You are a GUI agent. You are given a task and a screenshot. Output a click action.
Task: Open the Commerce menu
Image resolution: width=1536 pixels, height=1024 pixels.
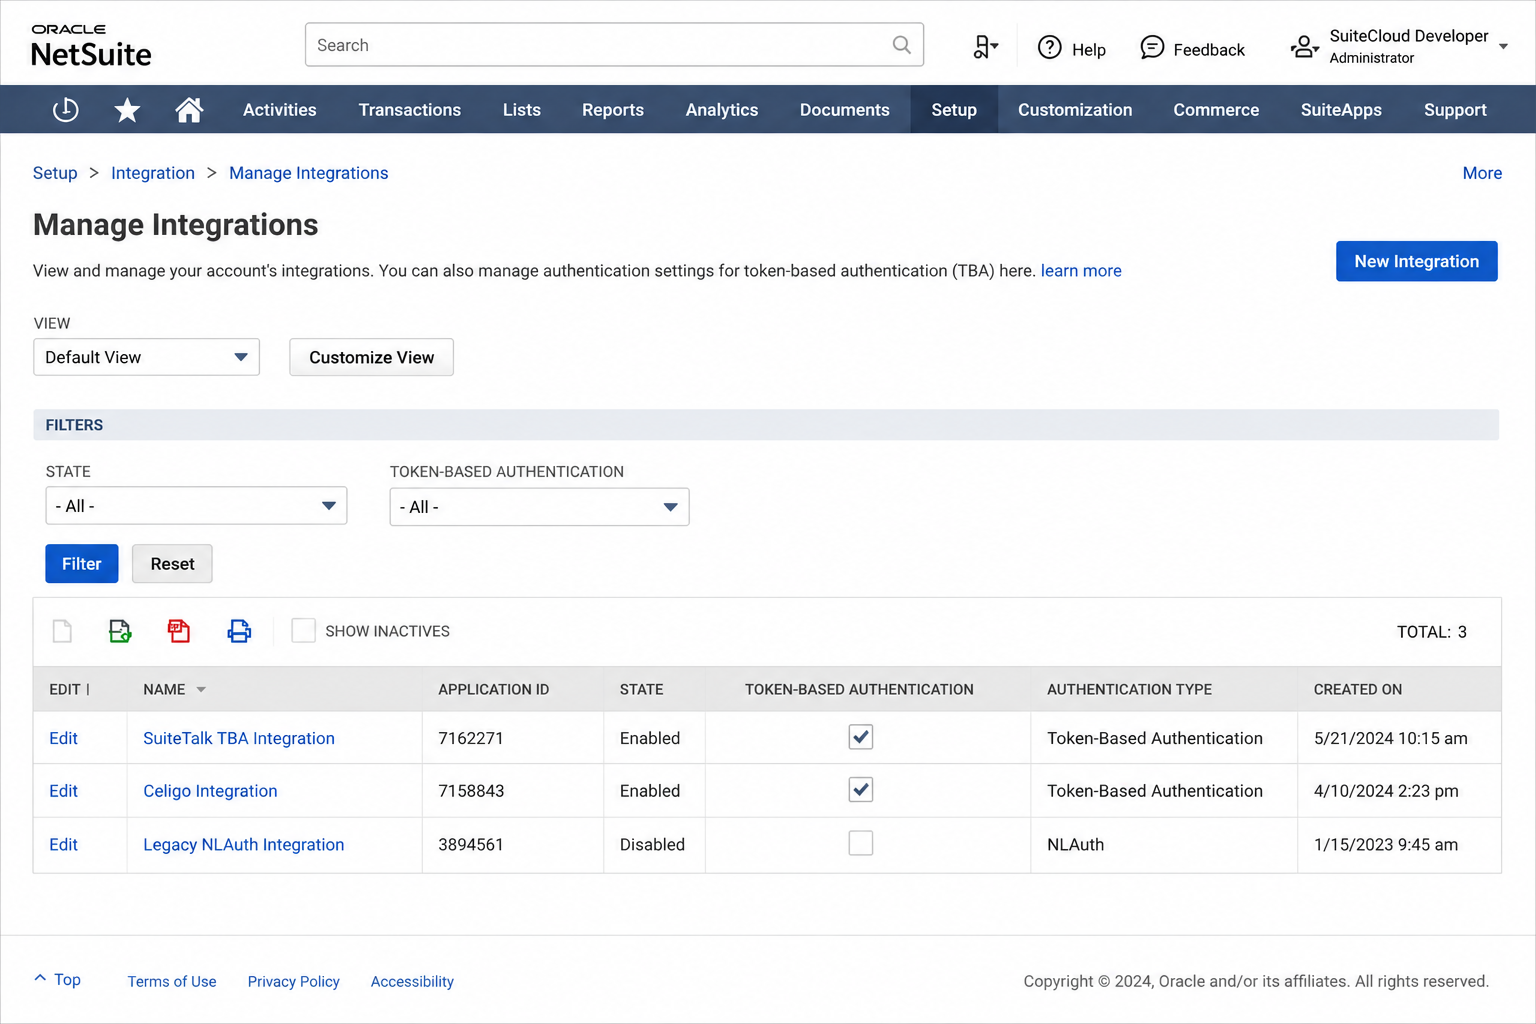pyautogui.click(x=1216, y=110)
